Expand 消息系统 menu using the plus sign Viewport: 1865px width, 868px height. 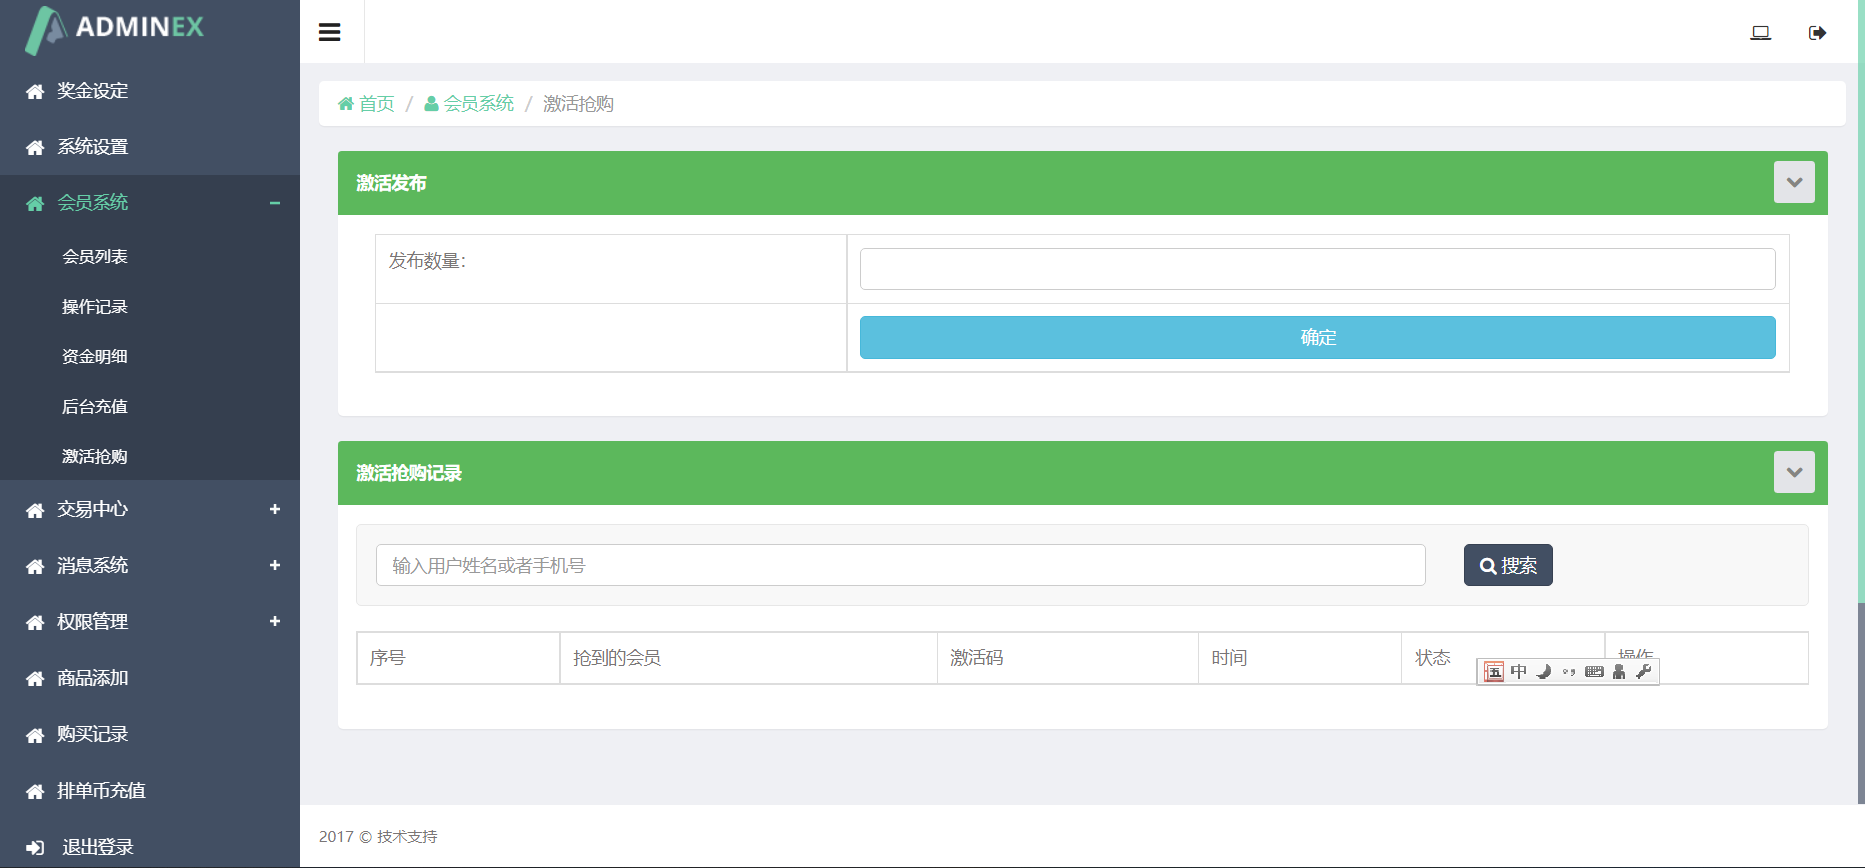[x=275, y=565]
